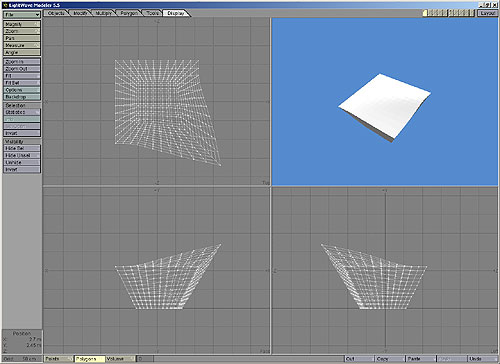Click the Undo button

(483, 359)
